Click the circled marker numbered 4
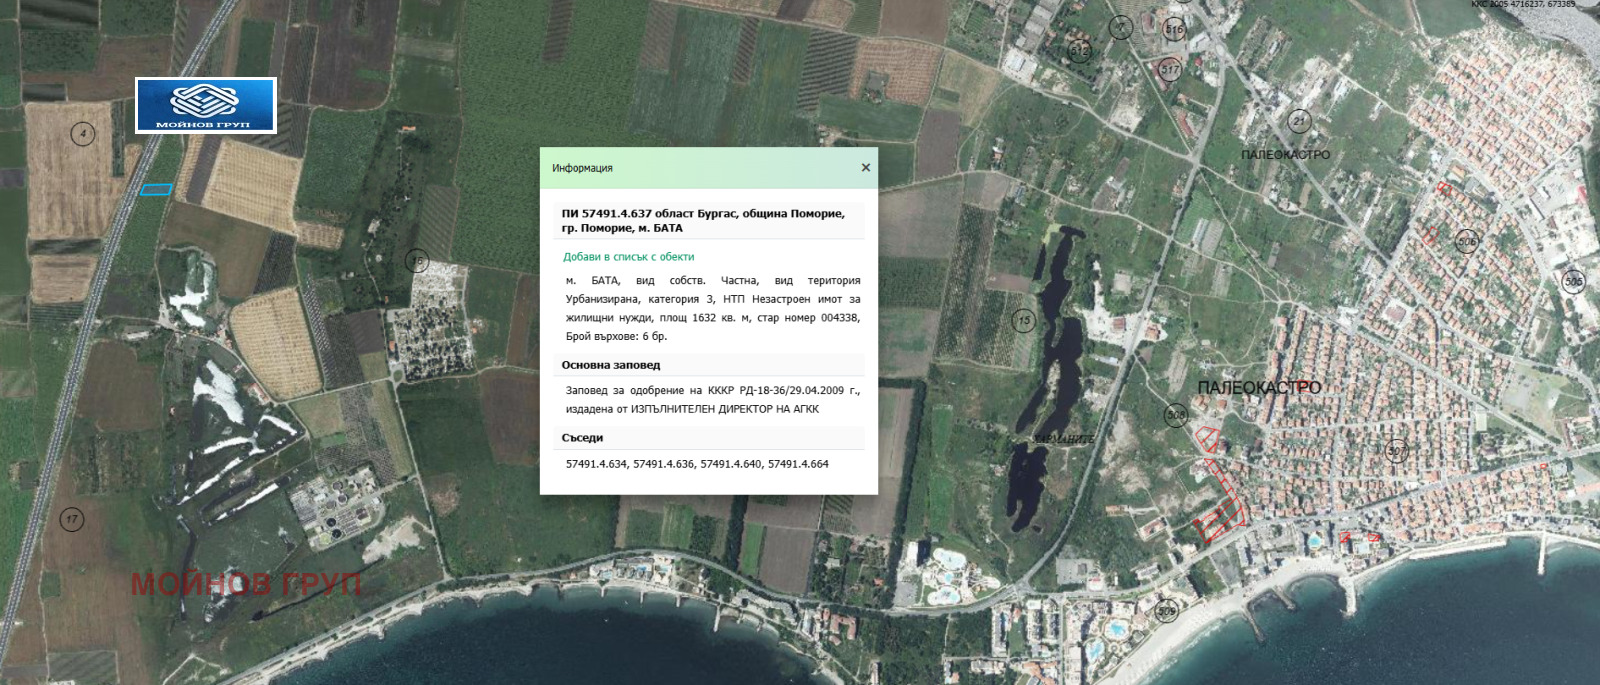Image resolution: width=1600 pixels, height=685 pixels. point(83,133)
